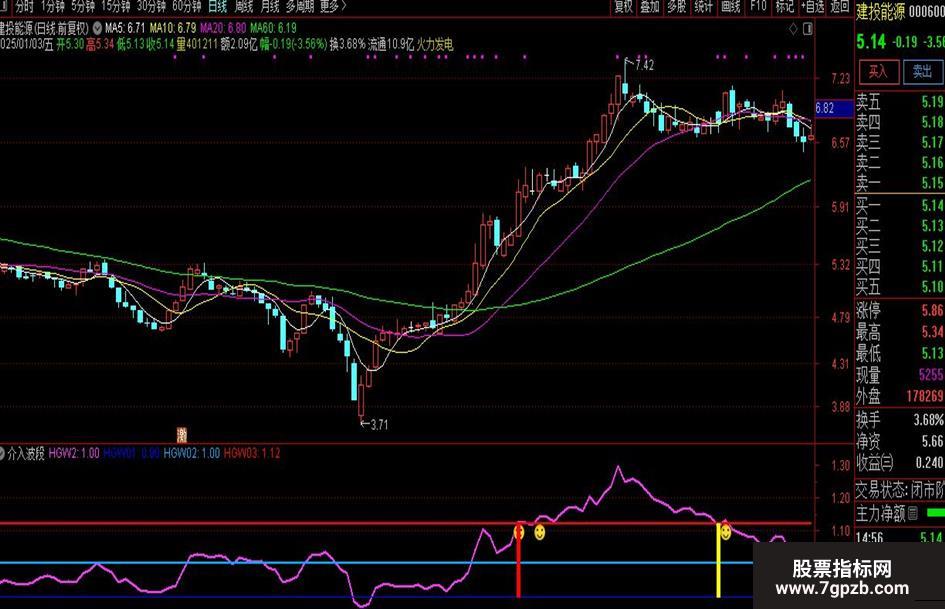945x609 pixels.
Task: Click the diamond icon above the chart
Action: click(793, 29)
